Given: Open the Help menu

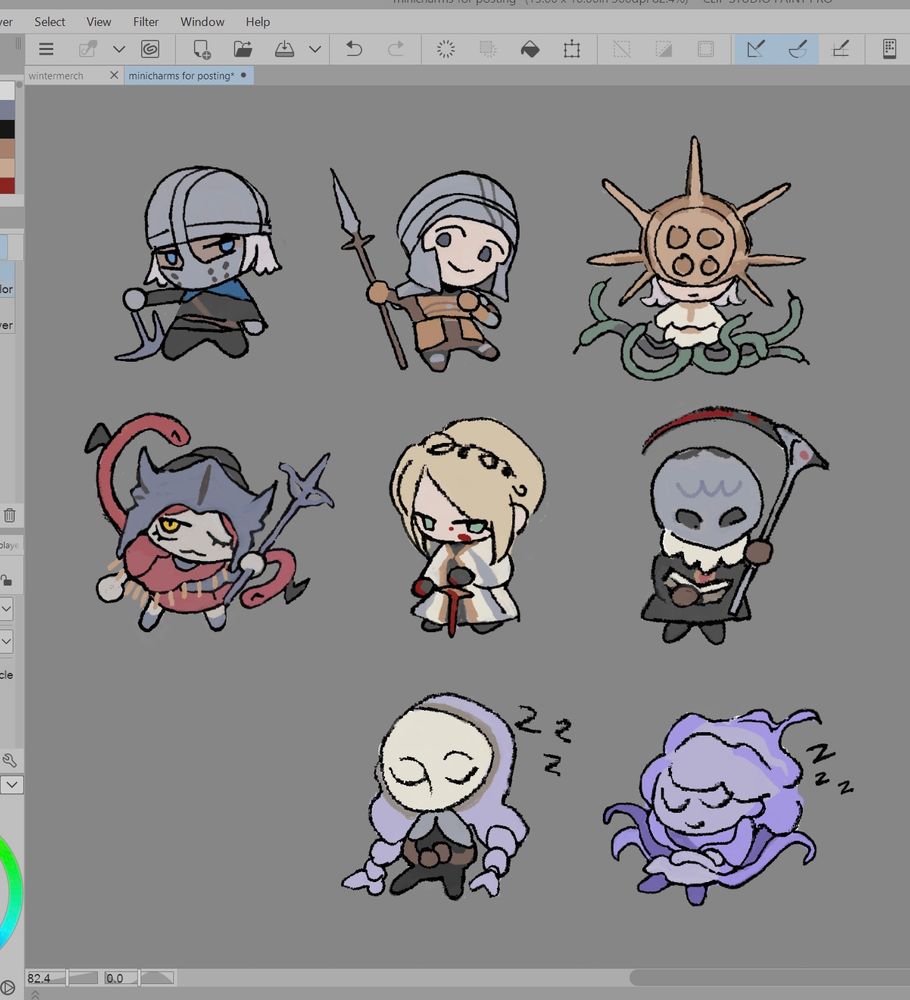Looking at the screenshot, I should 258,22.
